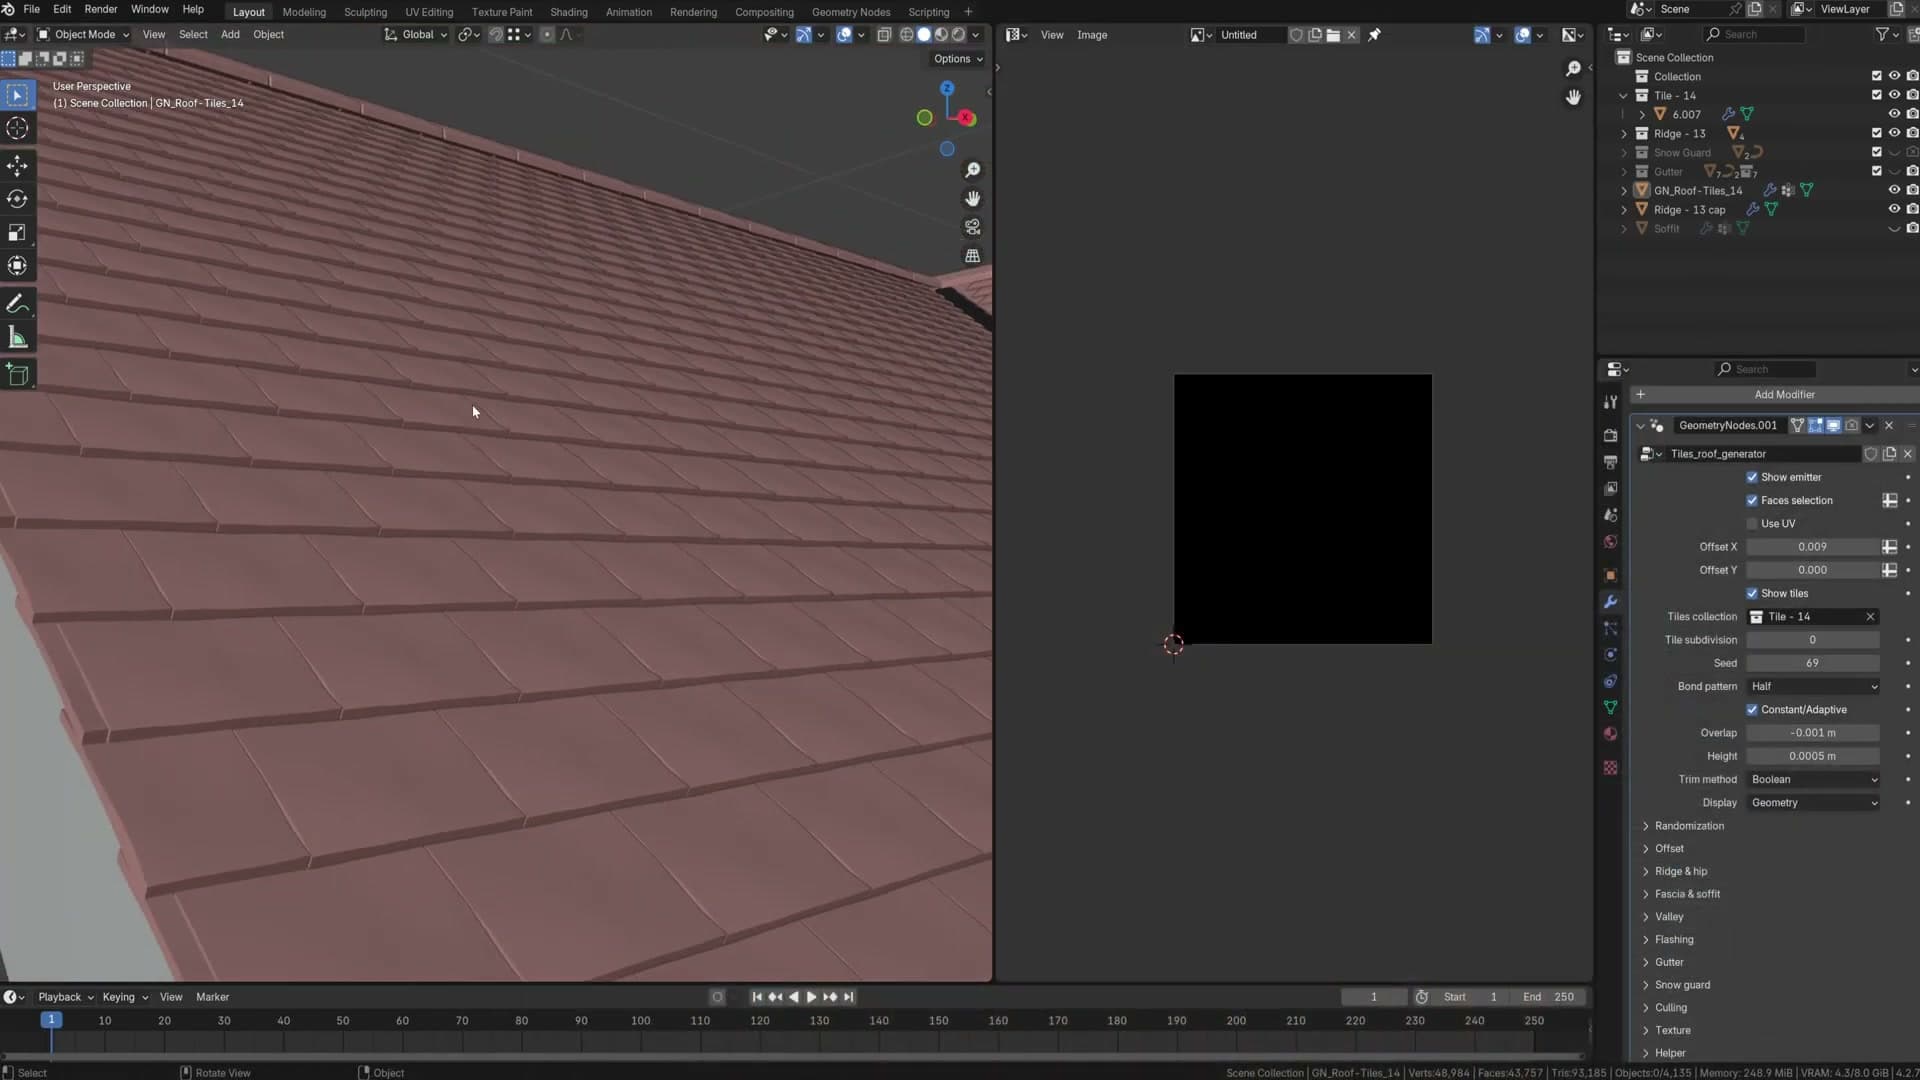Click the image editor pan hand icon

coord(1573,97)
